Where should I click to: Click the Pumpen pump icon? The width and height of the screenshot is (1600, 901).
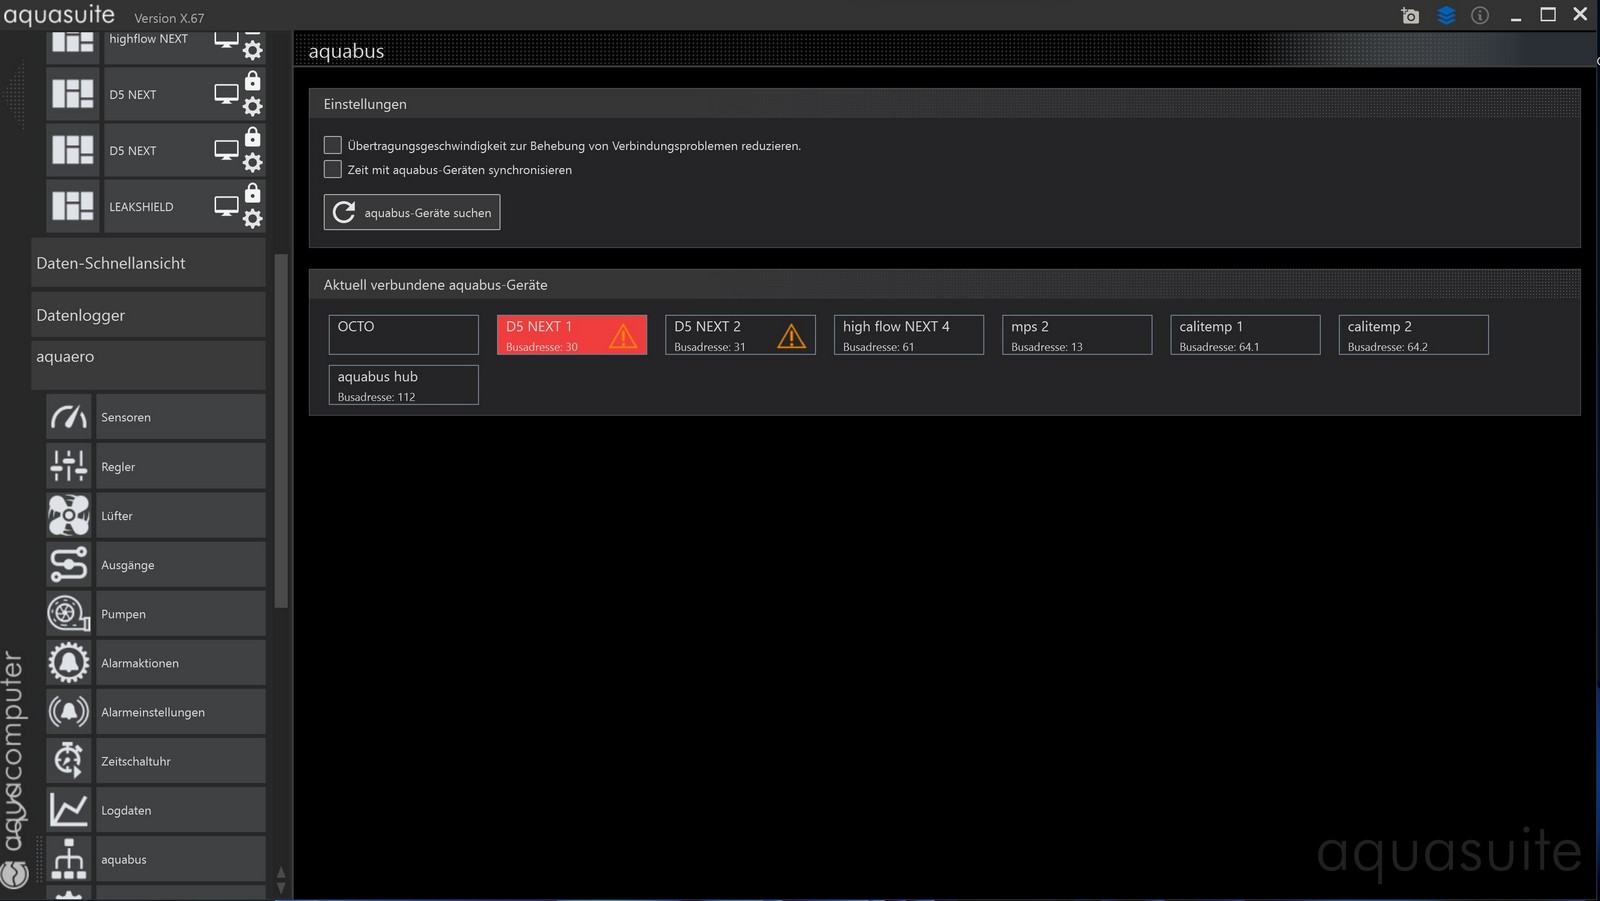click(x=69, y=613)
